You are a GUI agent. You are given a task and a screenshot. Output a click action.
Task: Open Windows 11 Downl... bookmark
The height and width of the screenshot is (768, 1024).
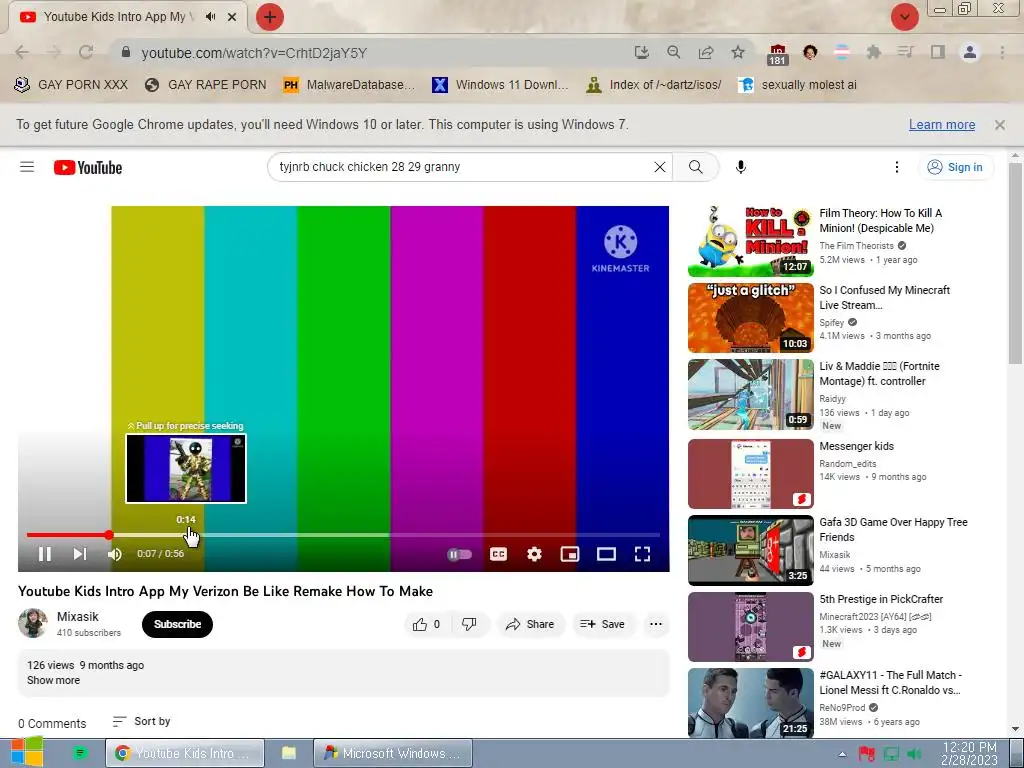click(x=500, y=85)
